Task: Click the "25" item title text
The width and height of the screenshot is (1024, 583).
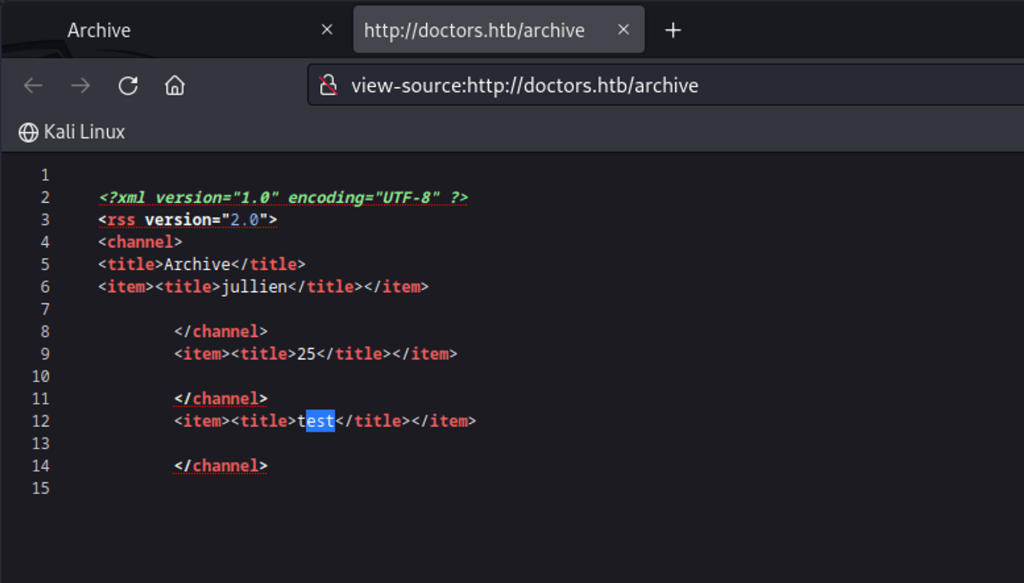Action: [x=306, y=354]
